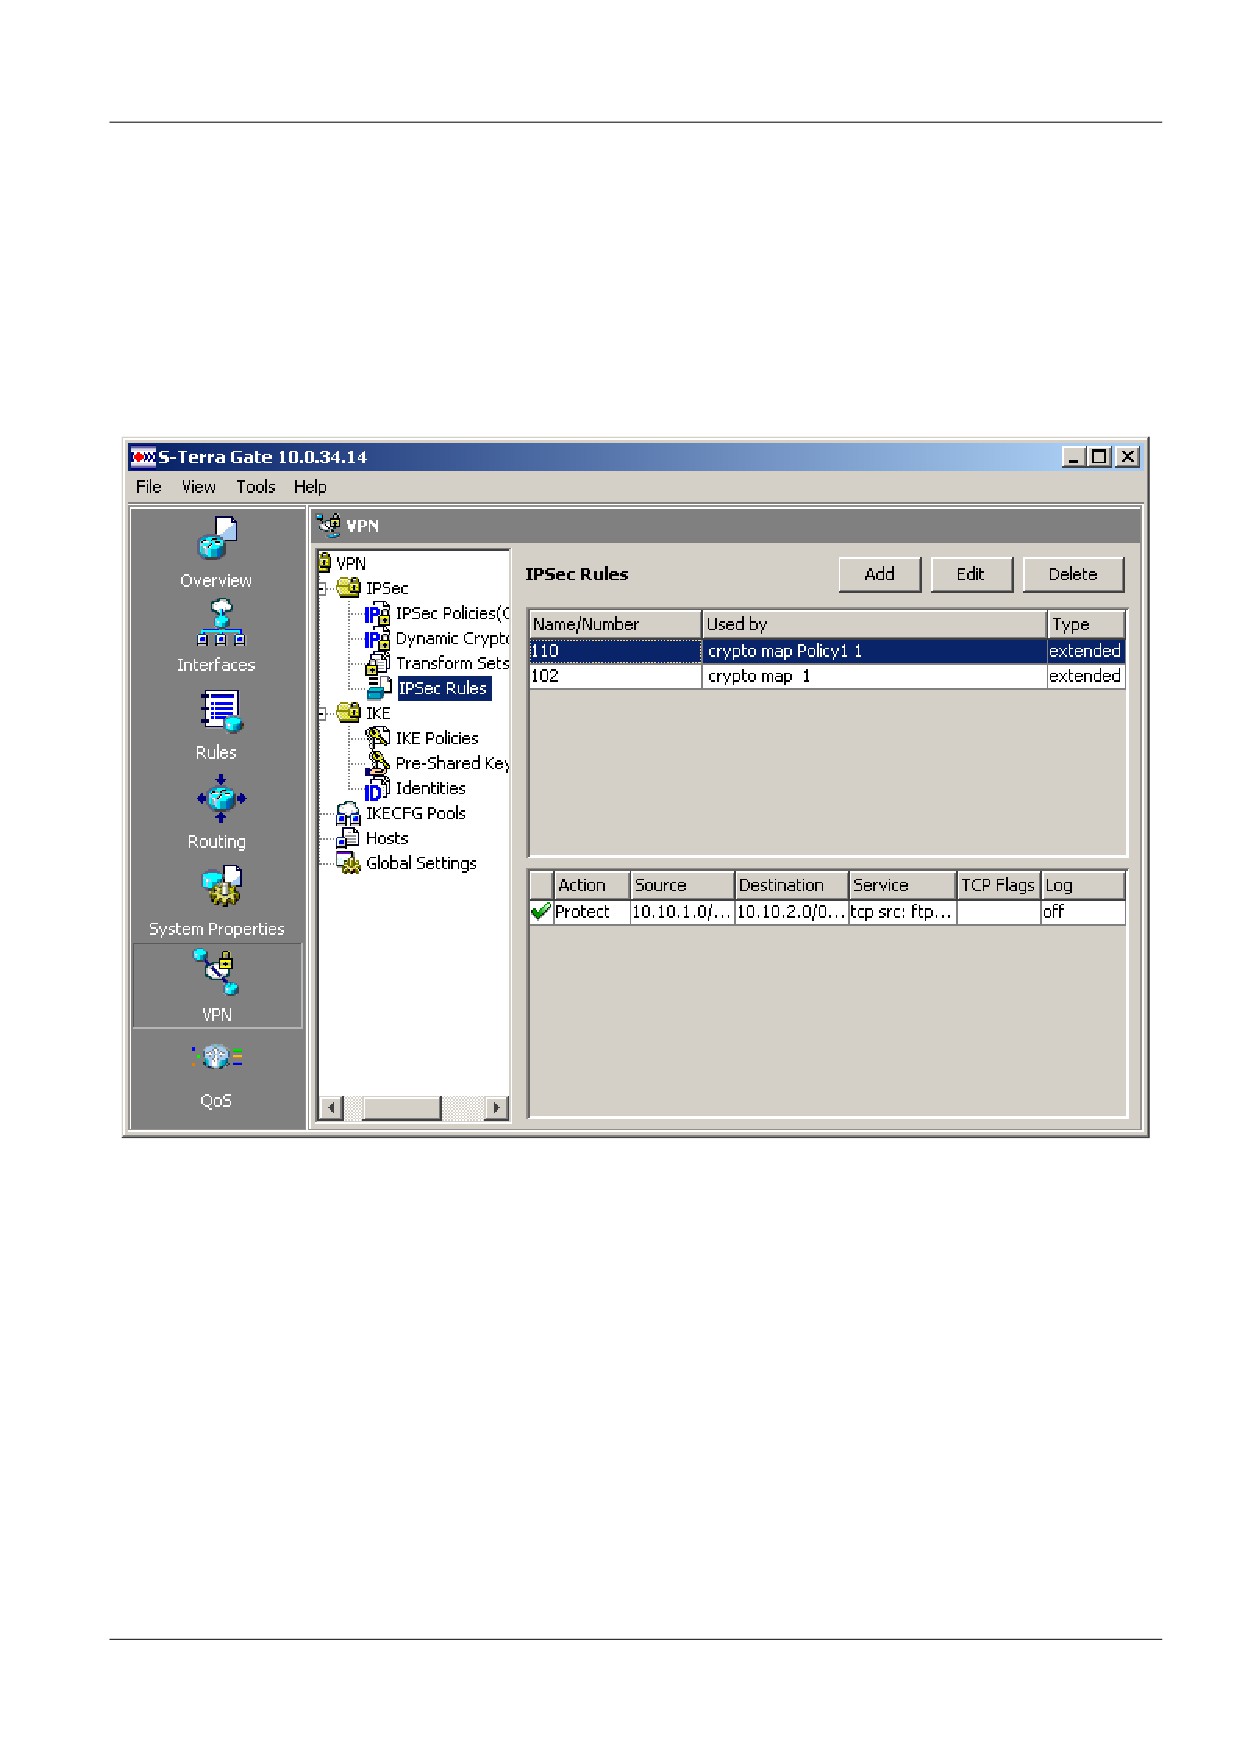Viewport: 1239px width, 1752px height.
Task: Click destination cell 10.10.2.0/0…
Action: [x=791, y=912]
